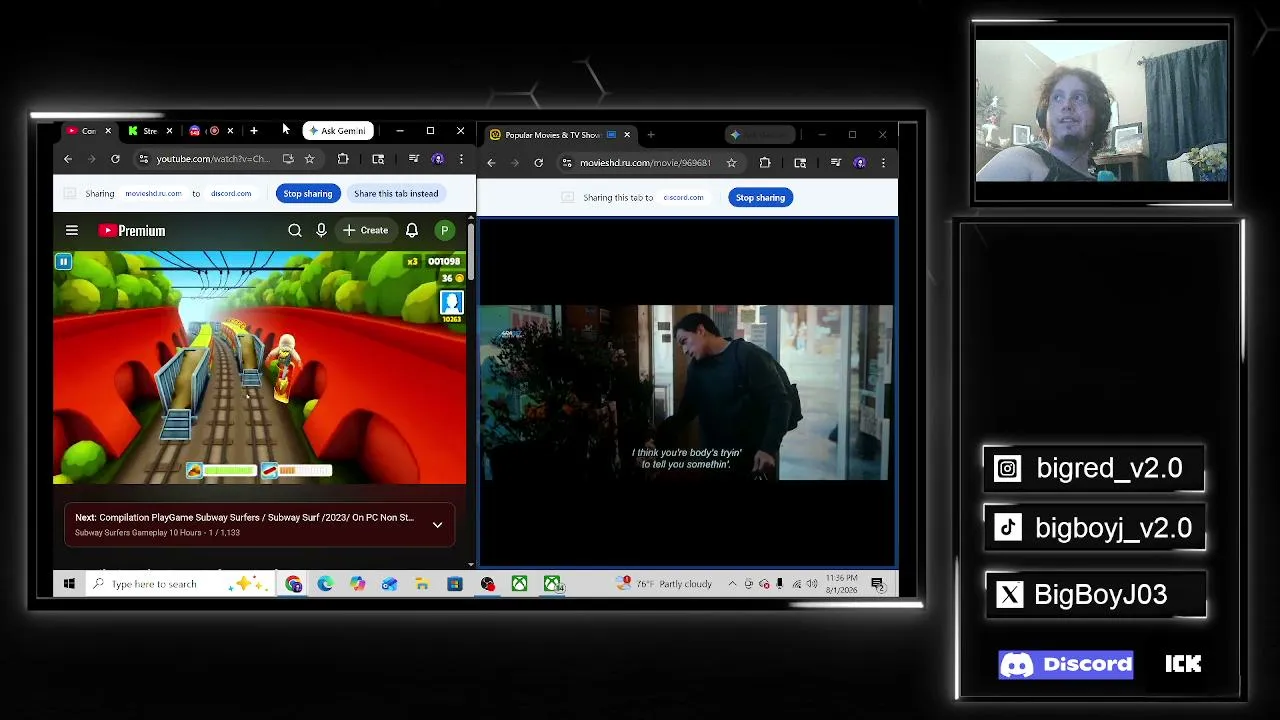
Task: Close the Kick Stre tab
Action: tap(169, 131)
